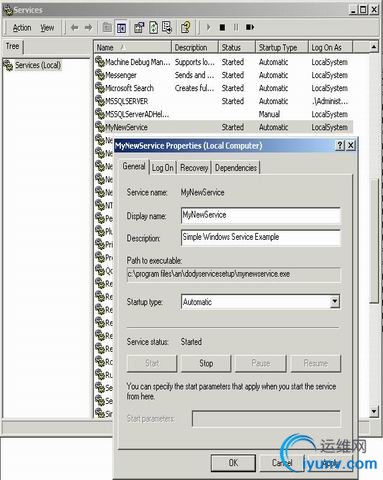Screen dimensions: 383x480
Task: Click the services list vertical scrollbar thumb
Action: (x=374, y=241)
